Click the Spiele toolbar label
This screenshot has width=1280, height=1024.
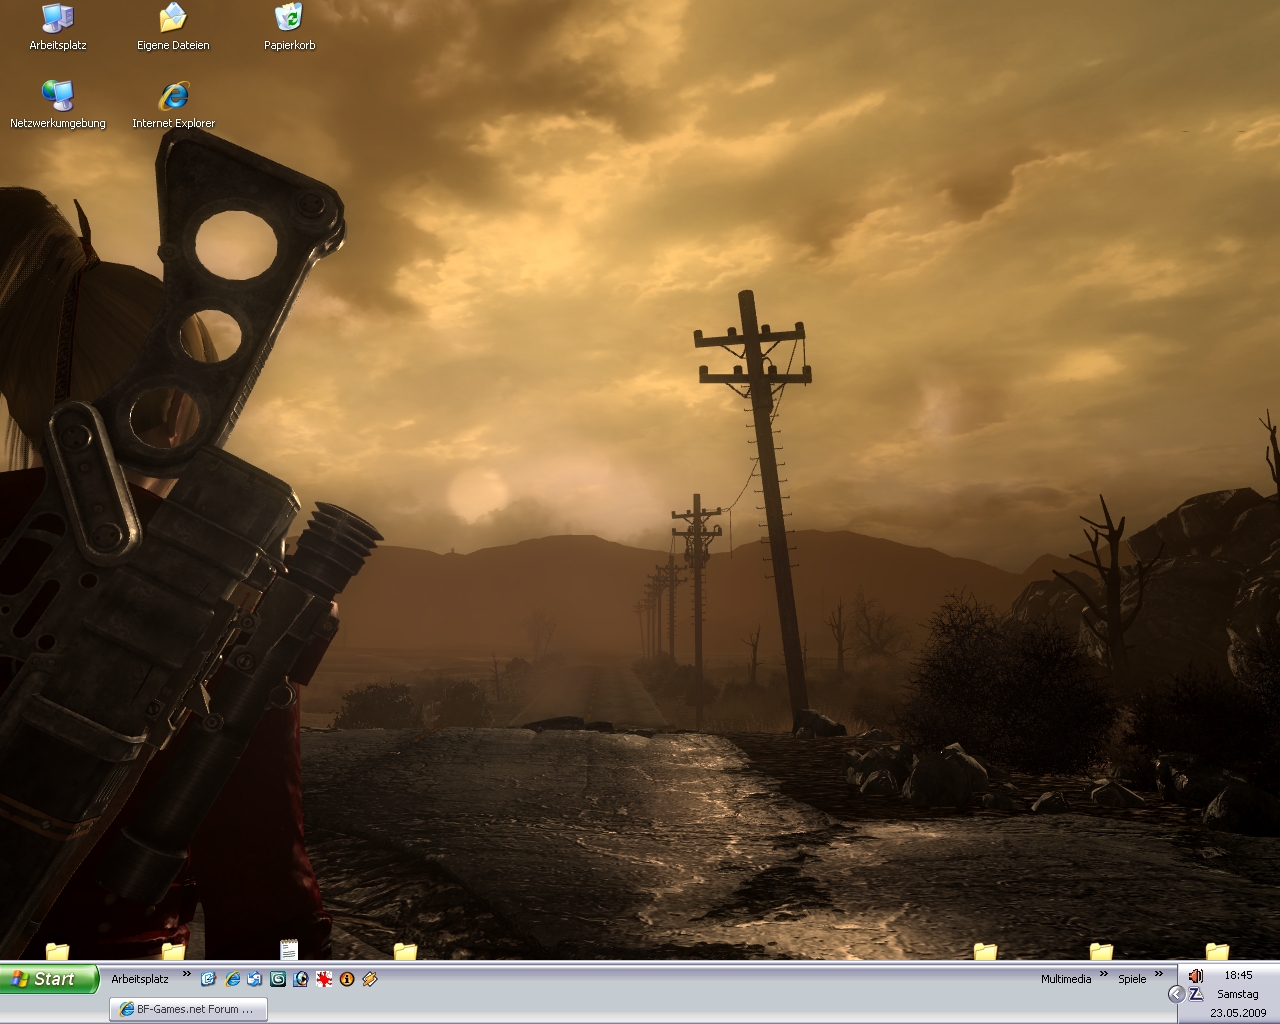coord(1132,979)
